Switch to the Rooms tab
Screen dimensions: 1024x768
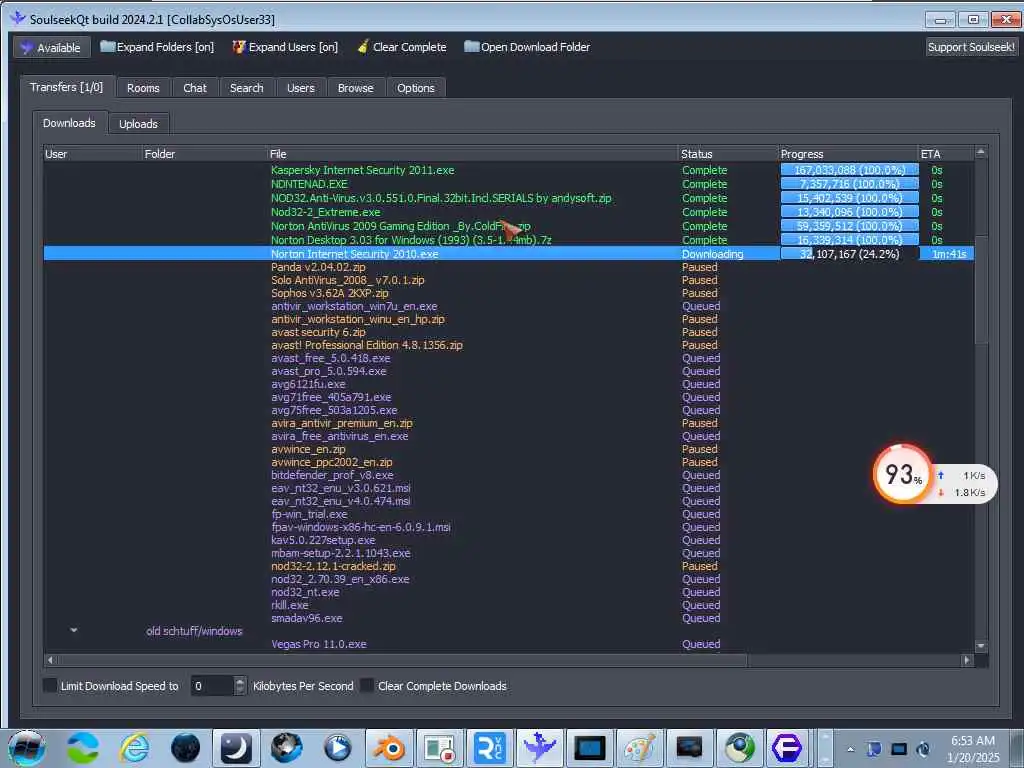click(143, 88)
